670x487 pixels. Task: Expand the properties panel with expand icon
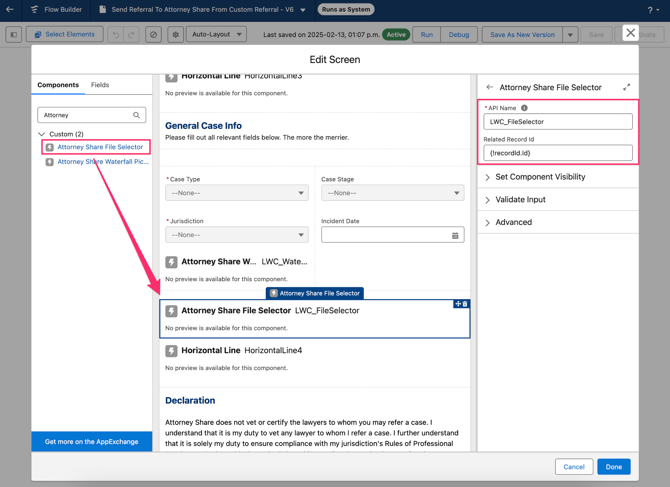point(627,88)
